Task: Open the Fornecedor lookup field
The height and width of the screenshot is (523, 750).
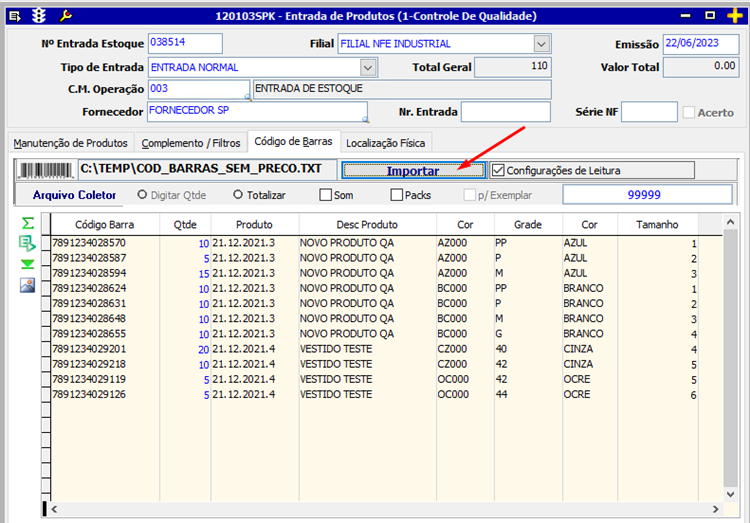Action: point(257,111)
